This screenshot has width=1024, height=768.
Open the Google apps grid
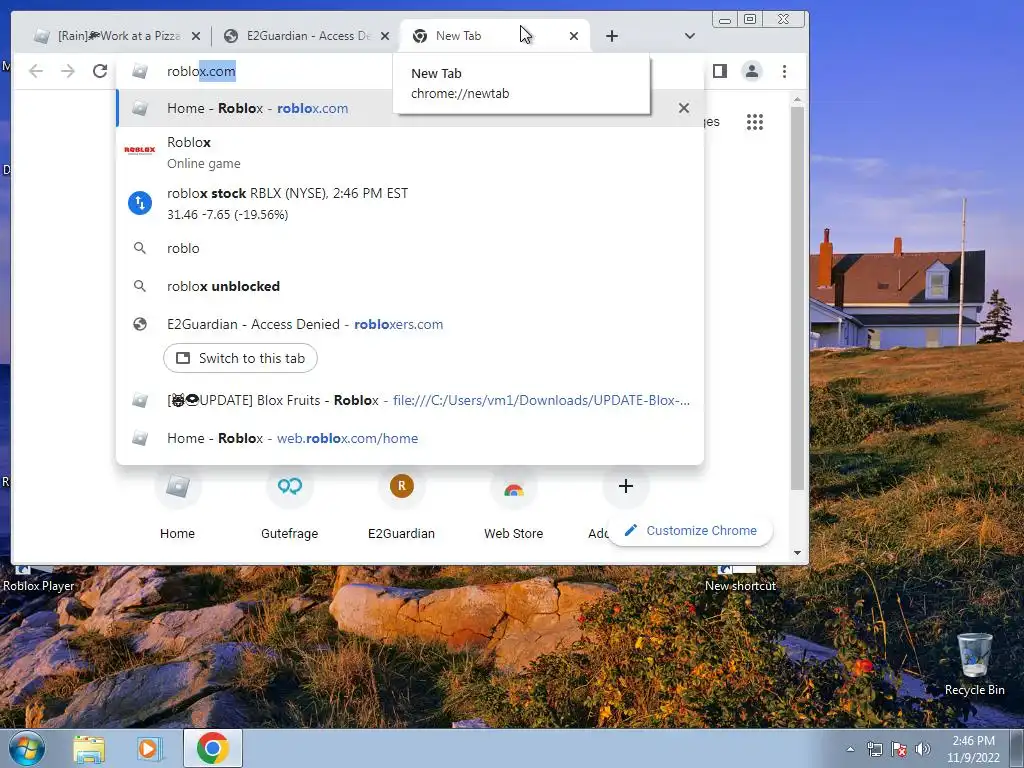pyautogui.click(x=755, y=122)
